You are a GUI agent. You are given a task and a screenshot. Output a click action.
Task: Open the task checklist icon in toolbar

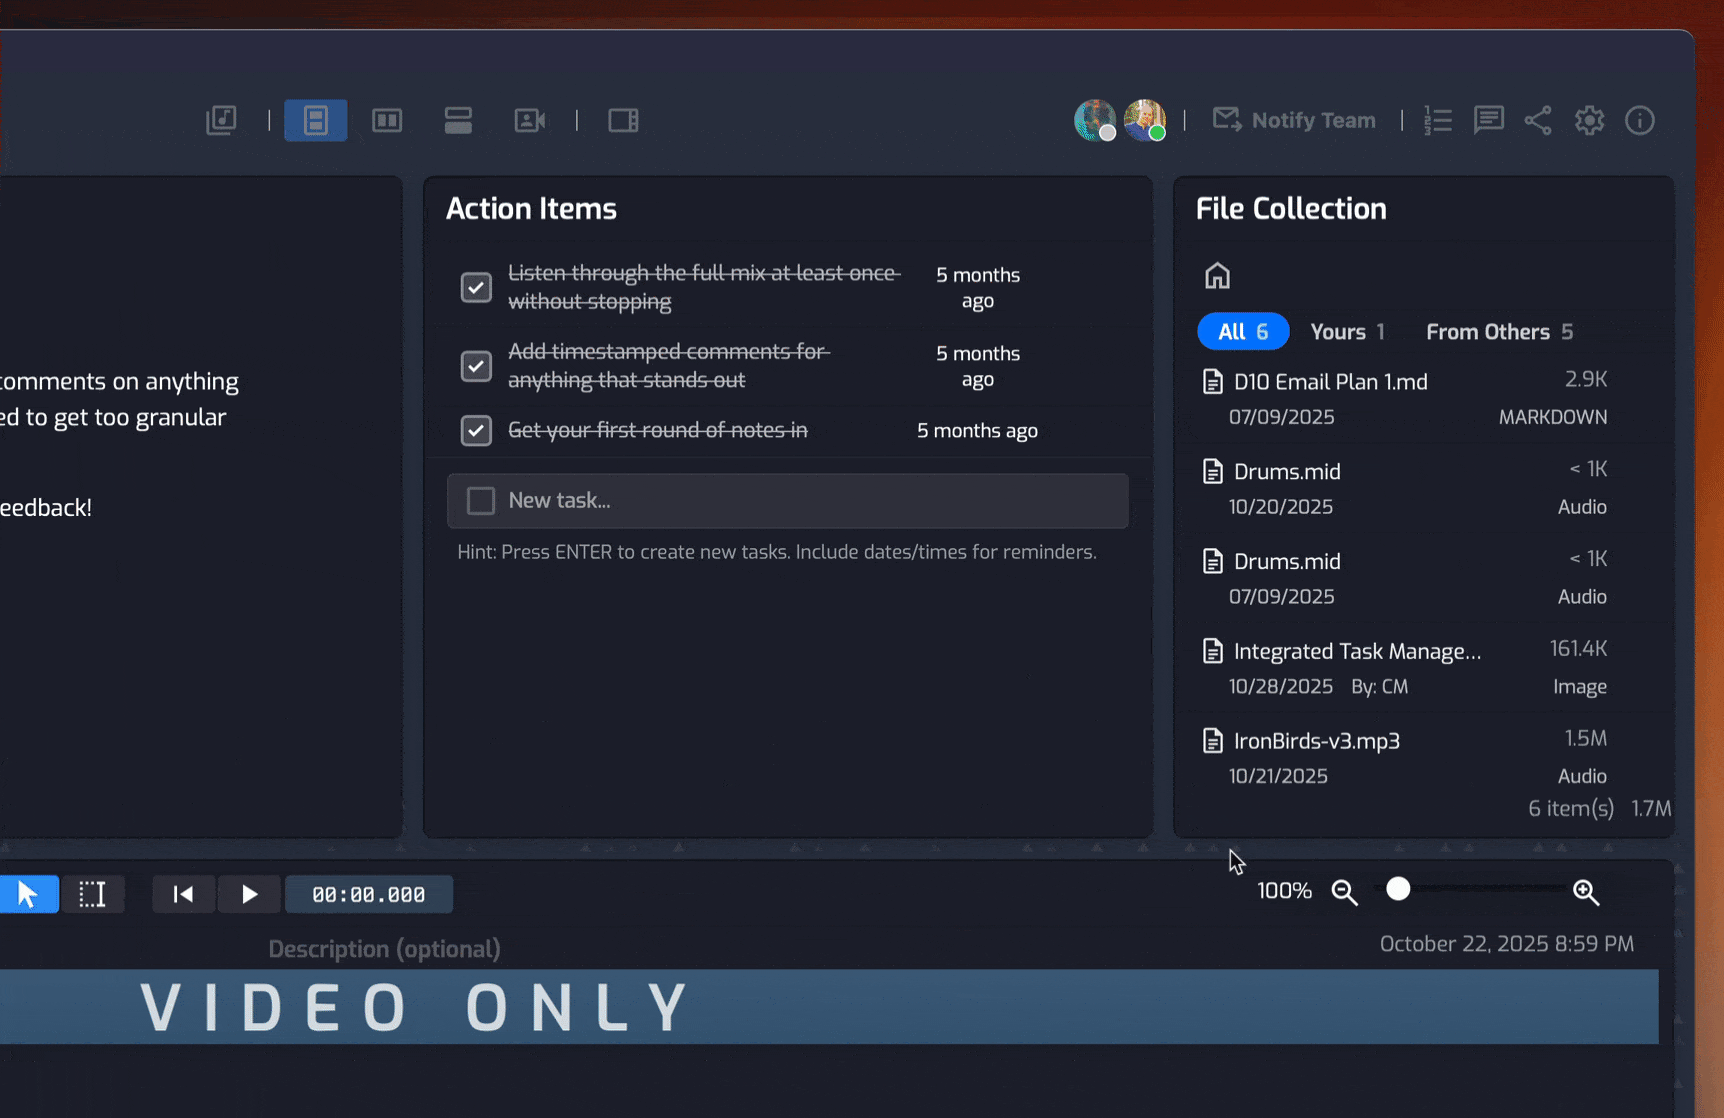click(x=1438, y=120)
